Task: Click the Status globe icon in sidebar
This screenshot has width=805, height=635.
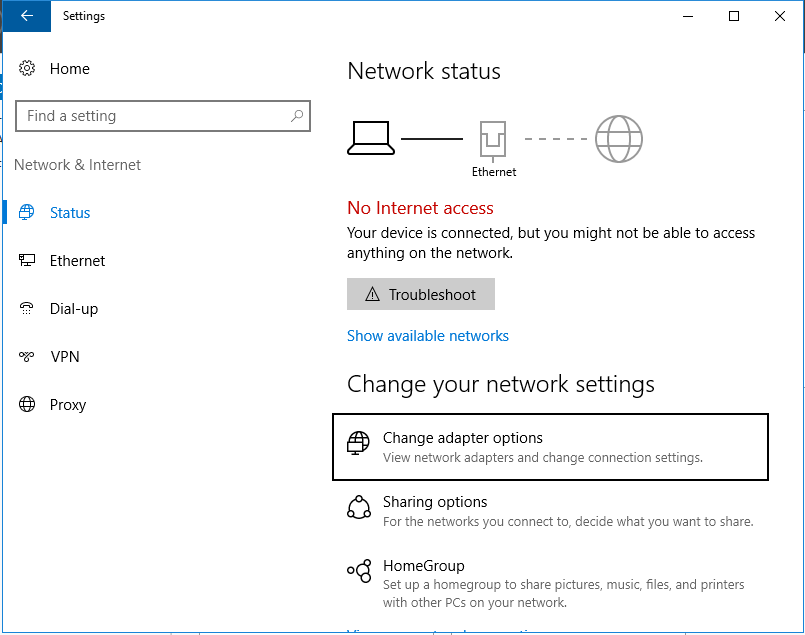Action: click(27, 213)
